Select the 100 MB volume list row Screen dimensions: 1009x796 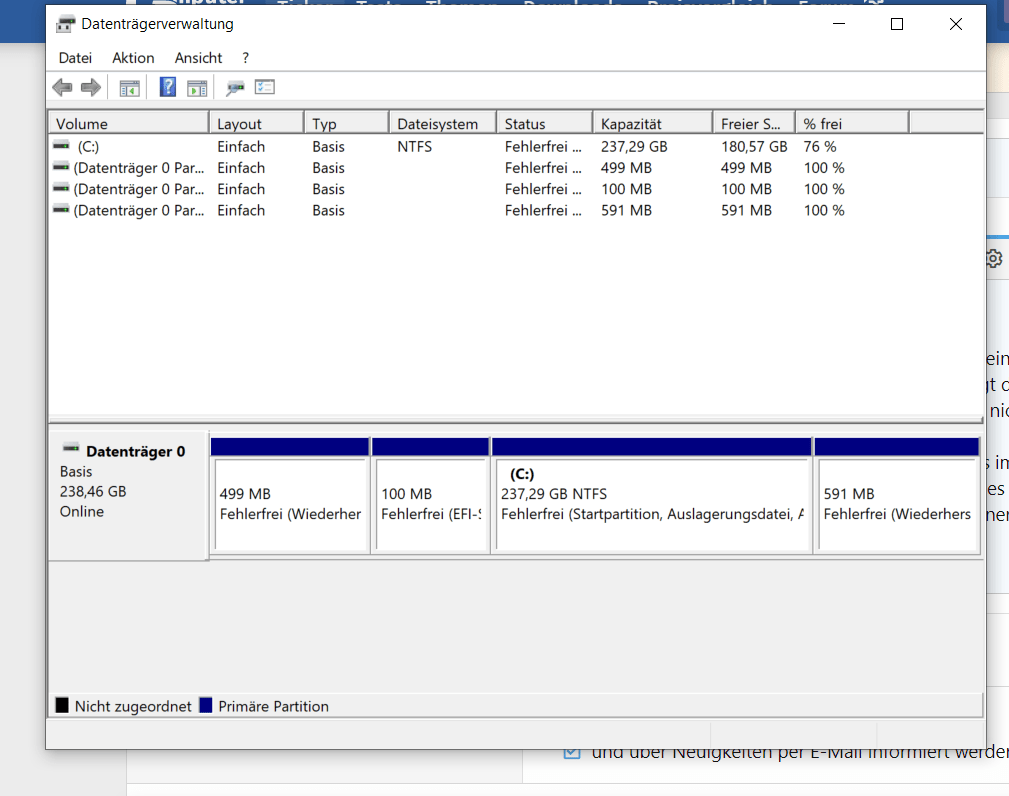(515, 189)
